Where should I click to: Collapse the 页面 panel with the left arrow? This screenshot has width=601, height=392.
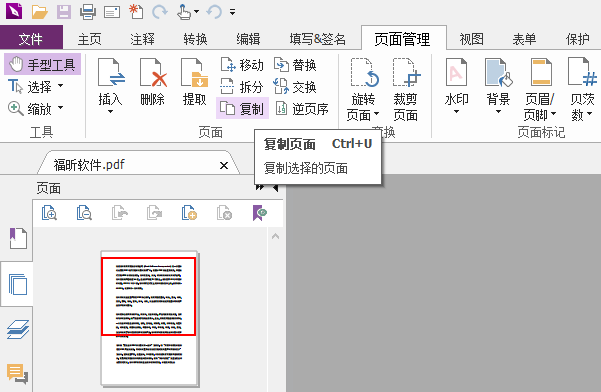tap(275, 188)
